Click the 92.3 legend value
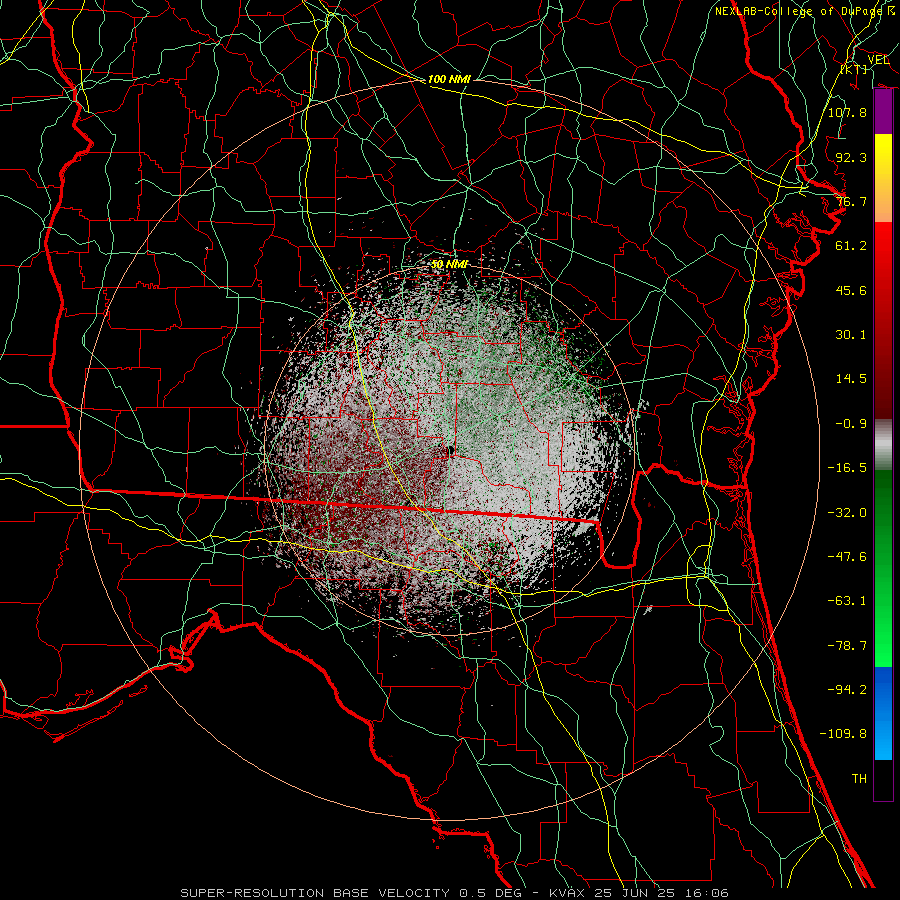Viewport: 900px width, 900px height. pos(851,157)
